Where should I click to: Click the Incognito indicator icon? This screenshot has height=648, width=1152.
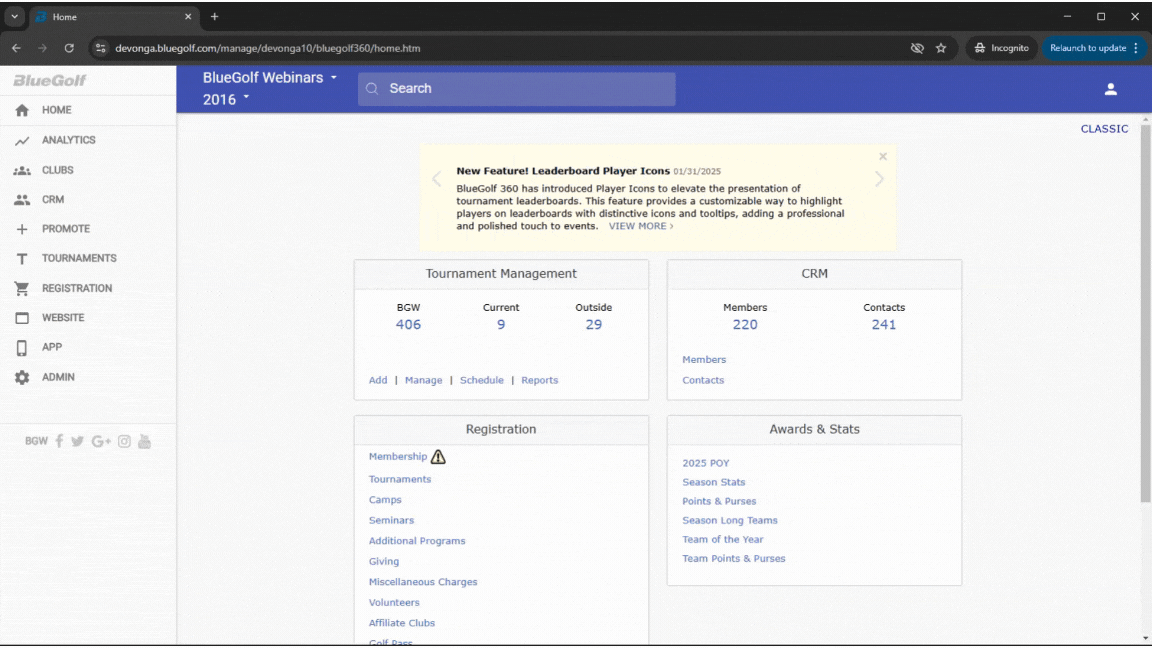click(x=979, y=48)
